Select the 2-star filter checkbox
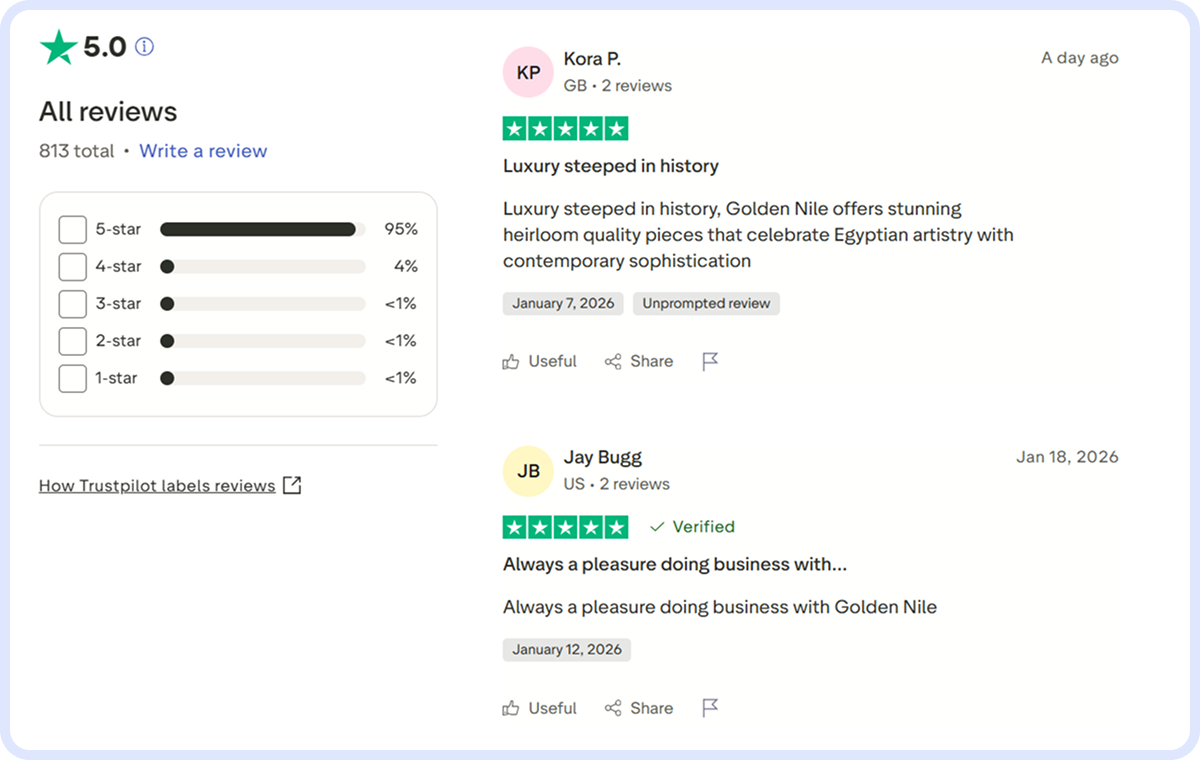 pyautogui.click(x=73, y=341)
